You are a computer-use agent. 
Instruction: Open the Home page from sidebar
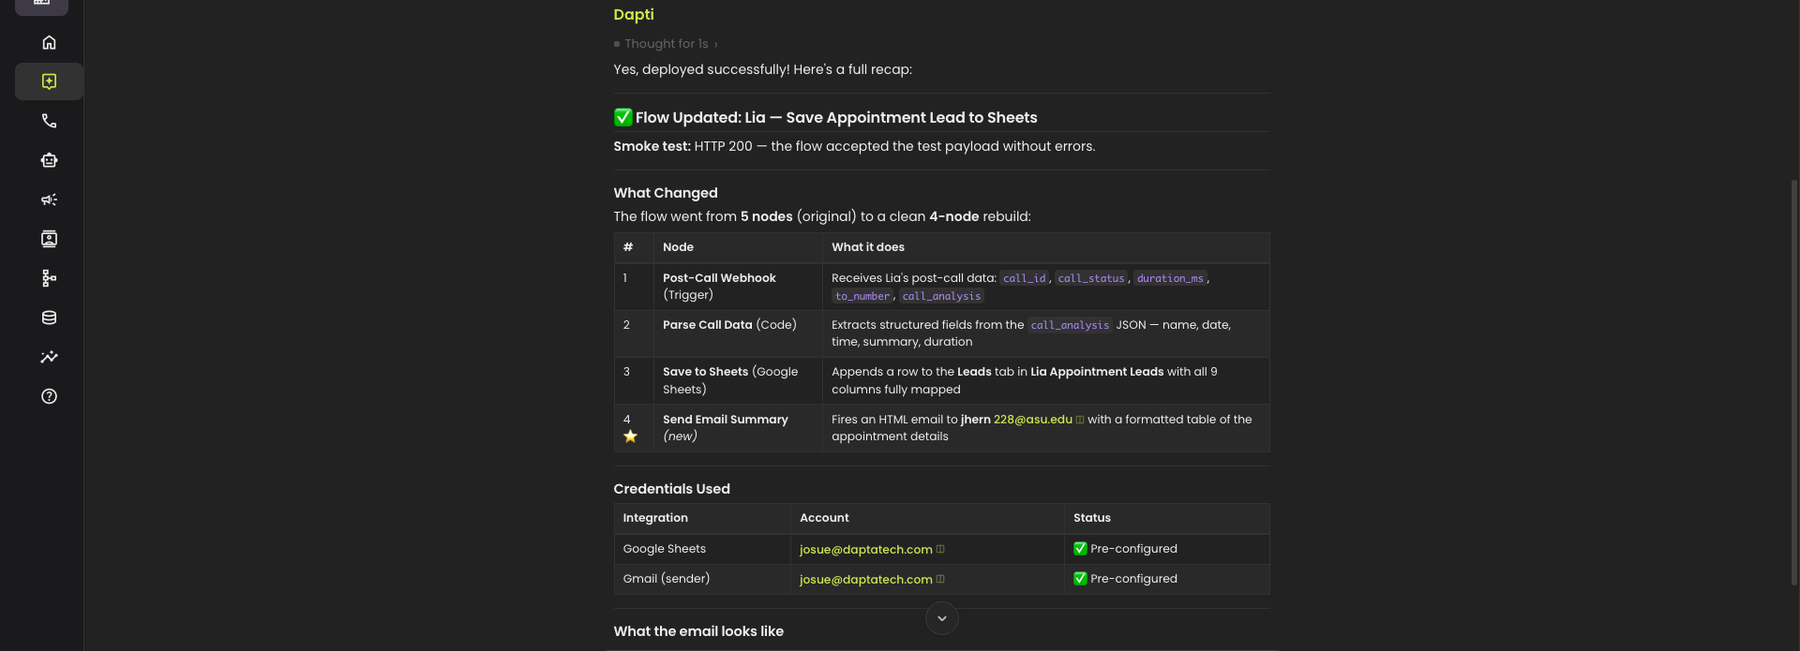(x=49, y=42)
